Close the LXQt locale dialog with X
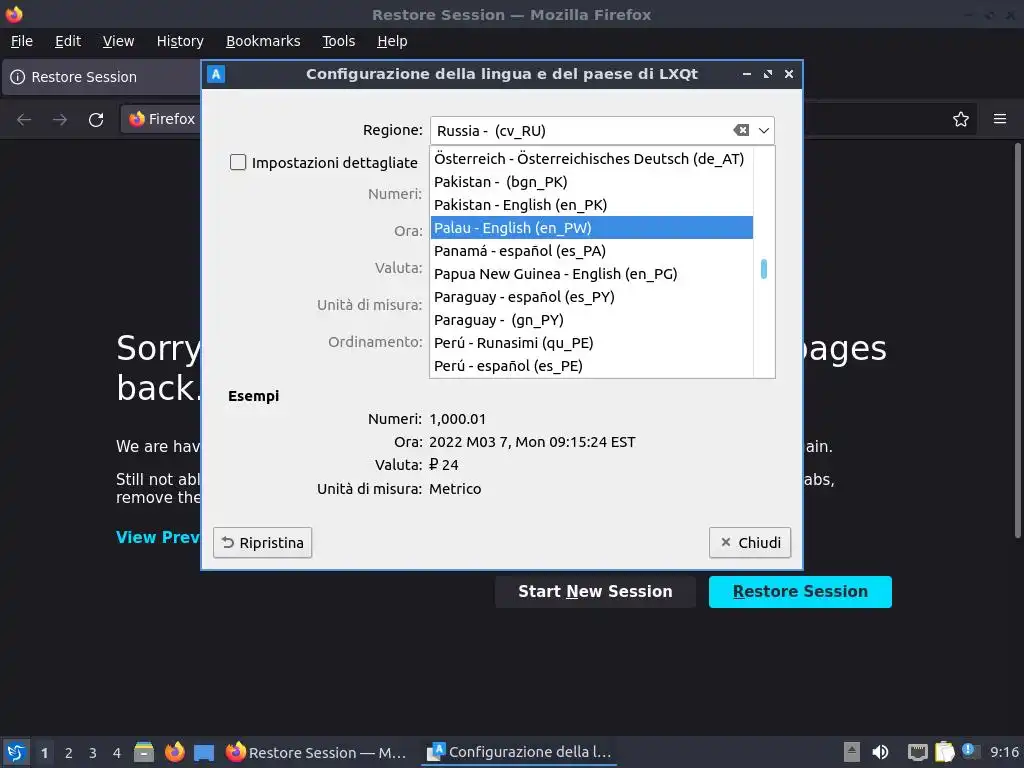The height and width of the screenshot is (768, 1024). 789,74
